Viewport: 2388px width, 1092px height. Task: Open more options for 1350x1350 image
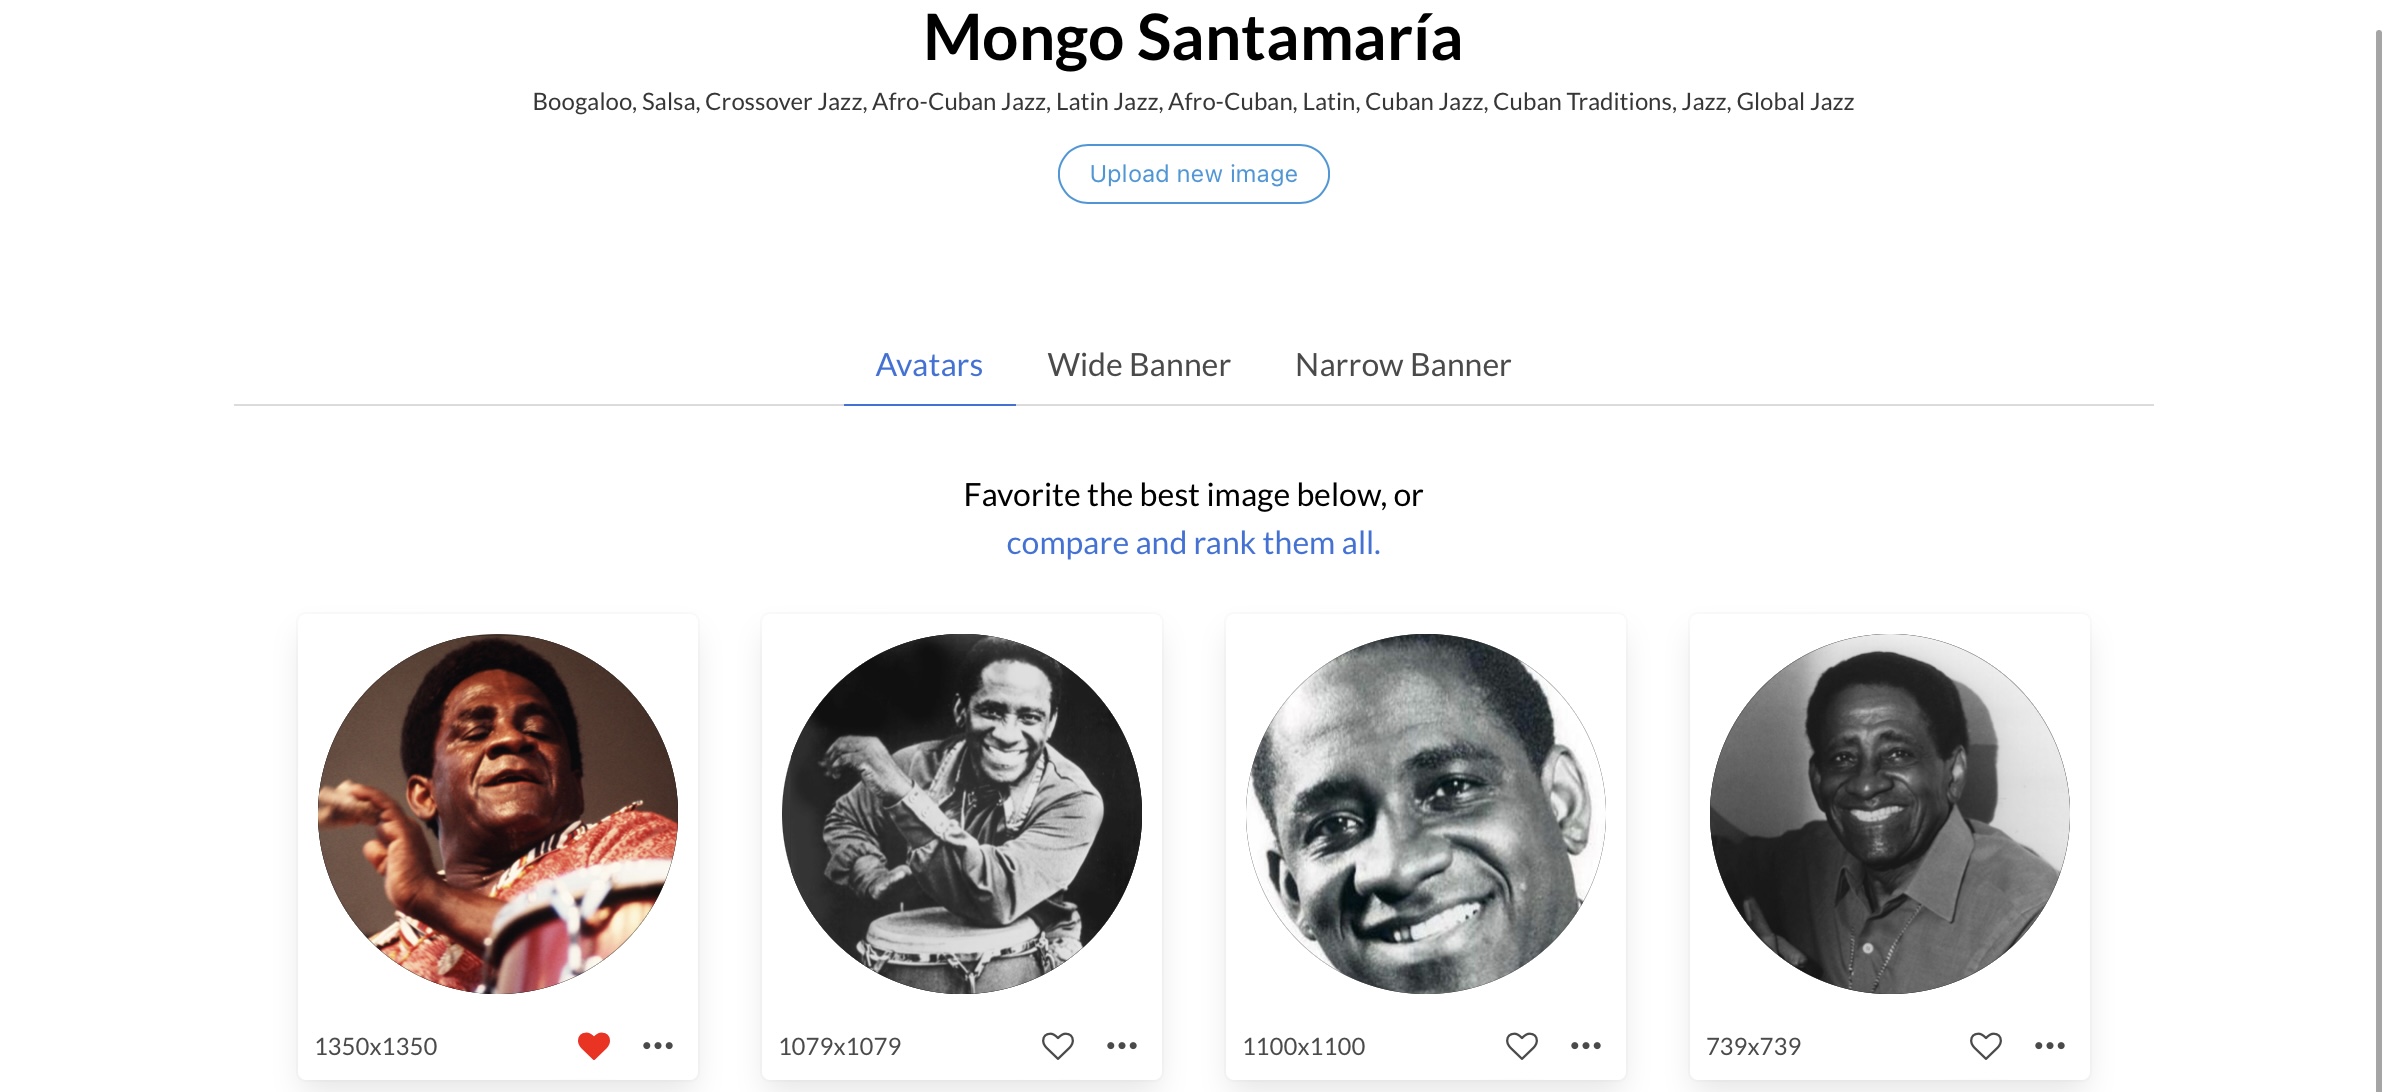pos(658,1046)
